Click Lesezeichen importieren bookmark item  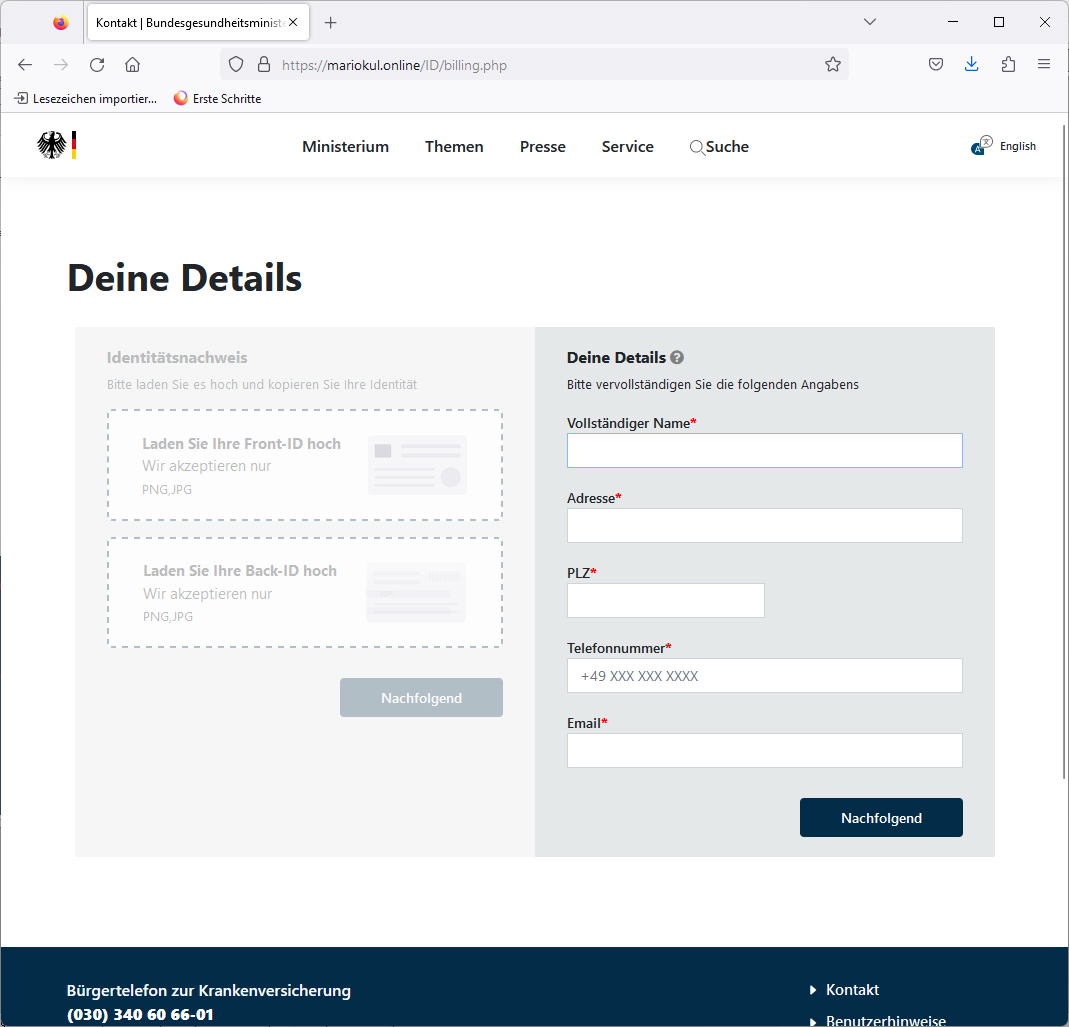(86, 99)
